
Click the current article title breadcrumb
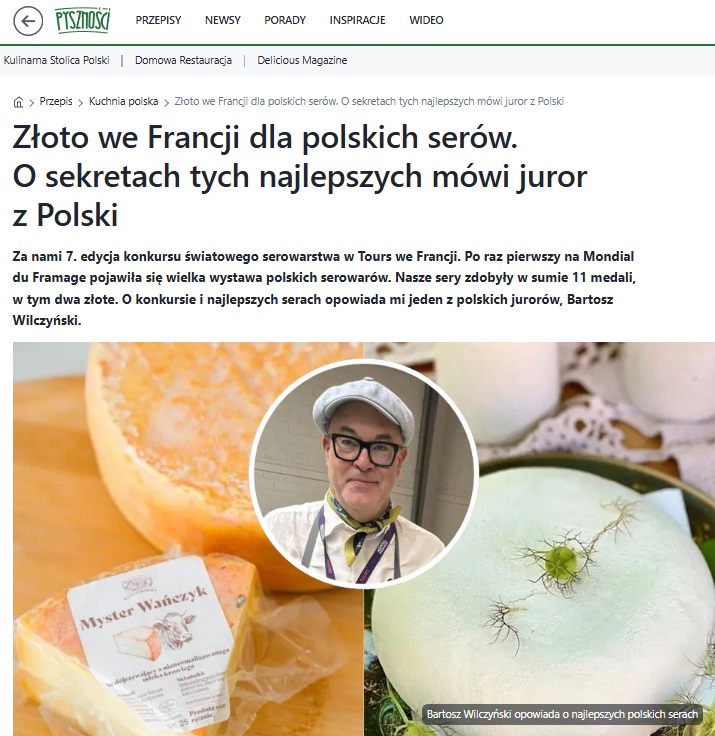[x=369, y=101]
